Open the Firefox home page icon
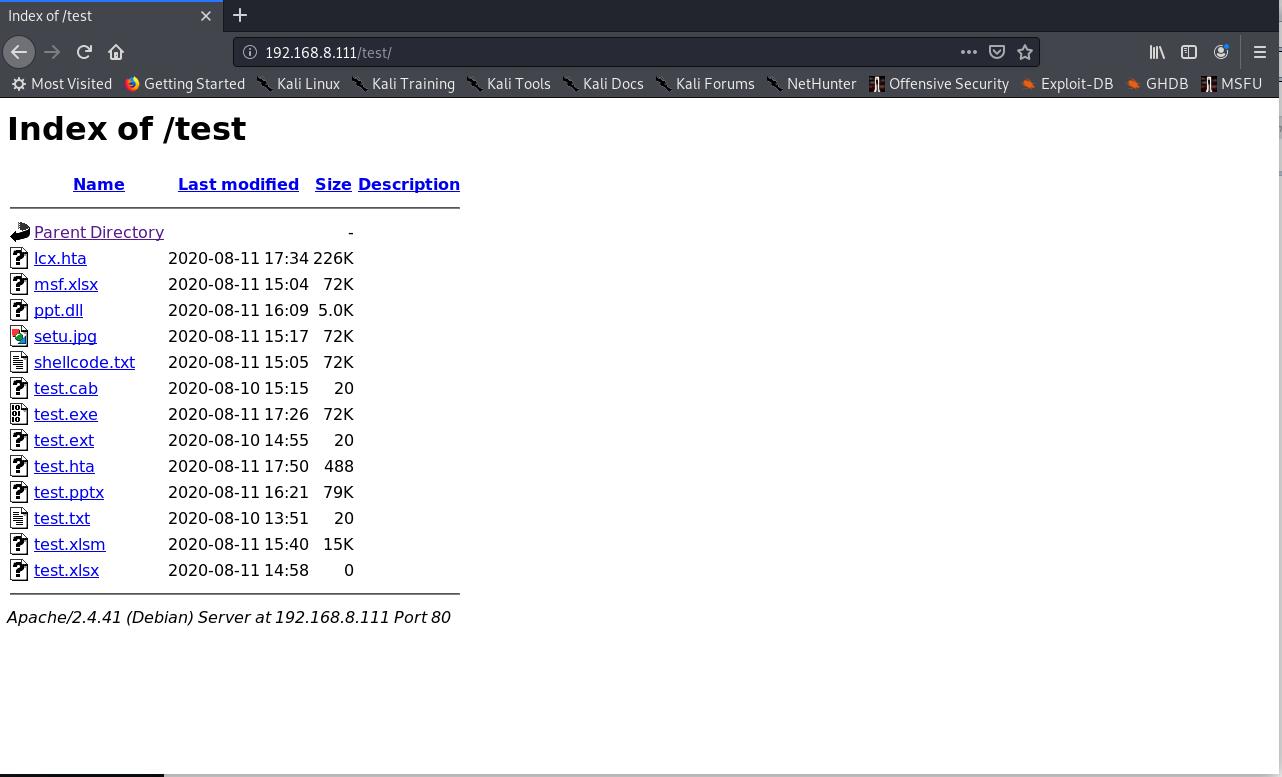 [116, 52]
